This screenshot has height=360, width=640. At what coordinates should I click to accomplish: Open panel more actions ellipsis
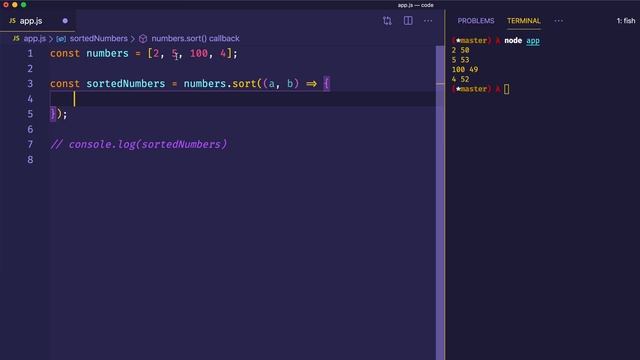558,21
